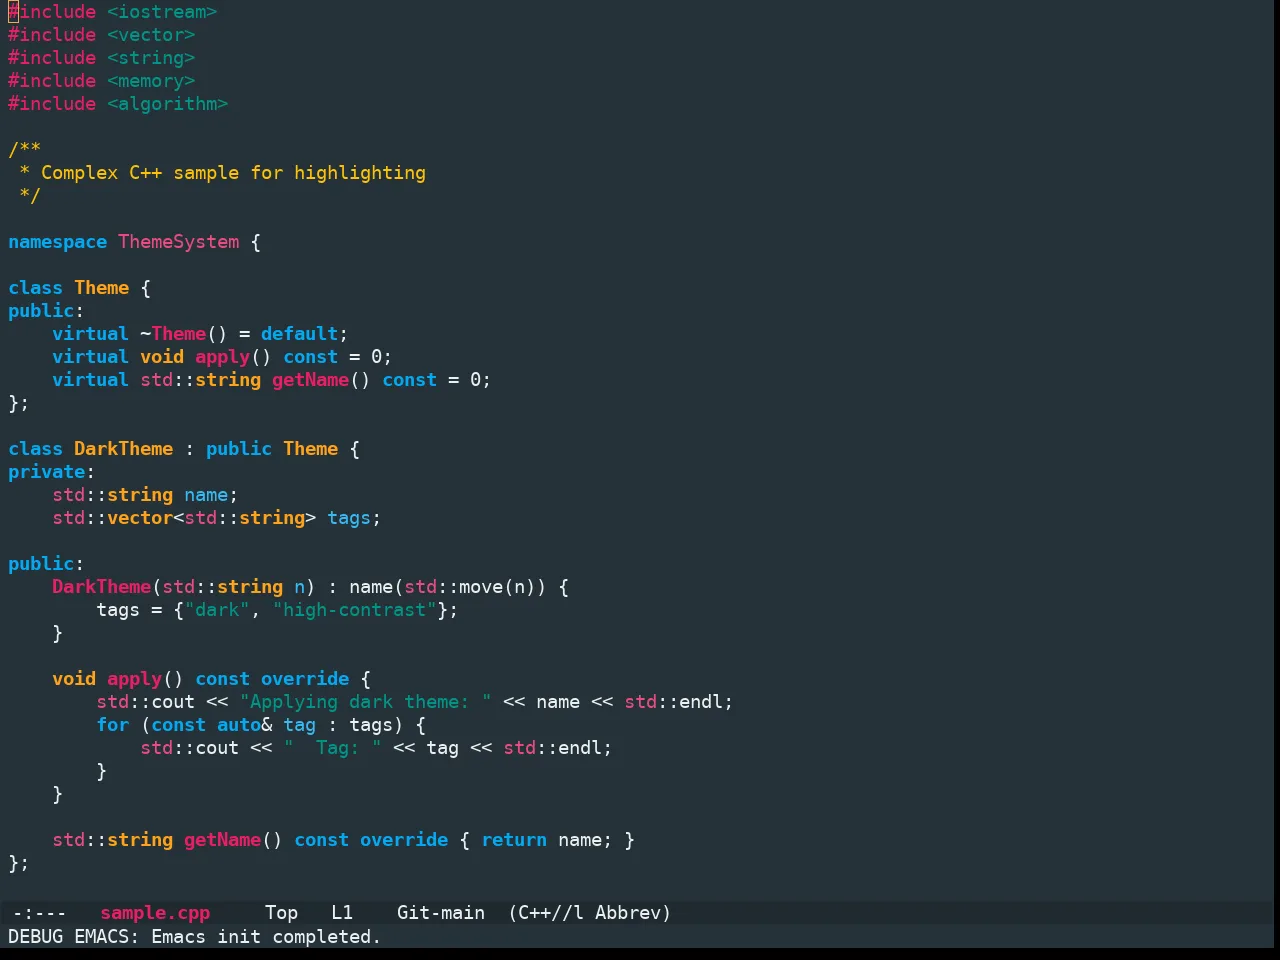The image size is (1280, 960).
Task: Click 'override' in 'void apply() const override'
Action: pos(305,679)
